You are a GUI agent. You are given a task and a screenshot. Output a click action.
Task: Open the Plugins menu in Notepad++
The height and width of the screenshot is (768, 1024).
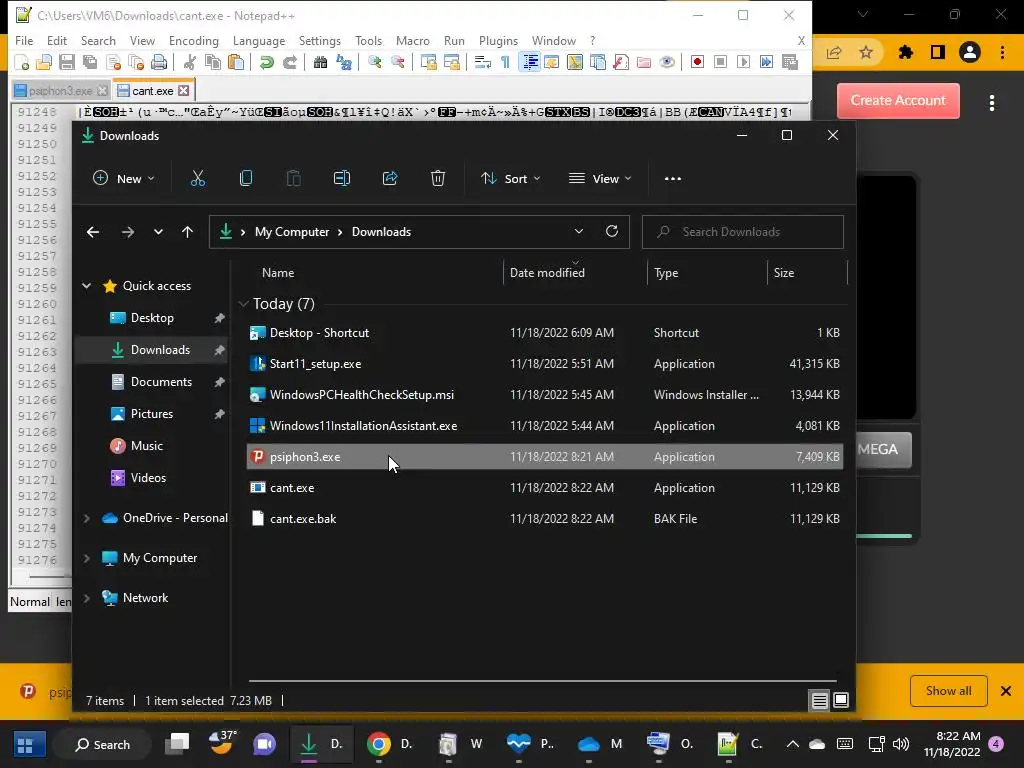498,40
